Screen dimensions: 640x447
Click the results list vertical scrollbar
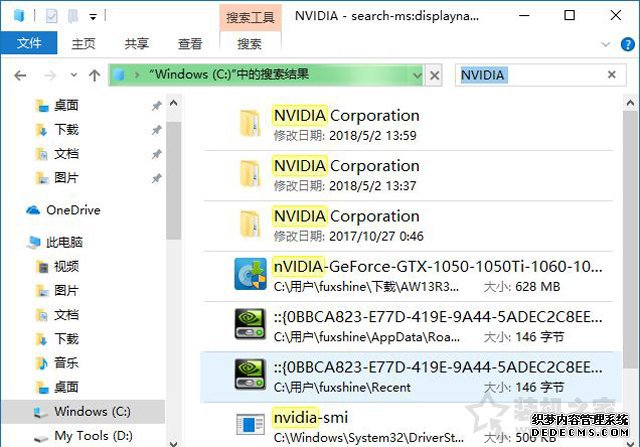point(630,241)
